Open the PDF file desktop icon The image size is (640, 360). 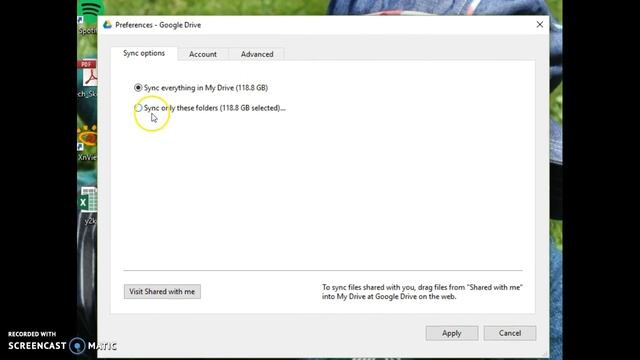coord(88,79)
